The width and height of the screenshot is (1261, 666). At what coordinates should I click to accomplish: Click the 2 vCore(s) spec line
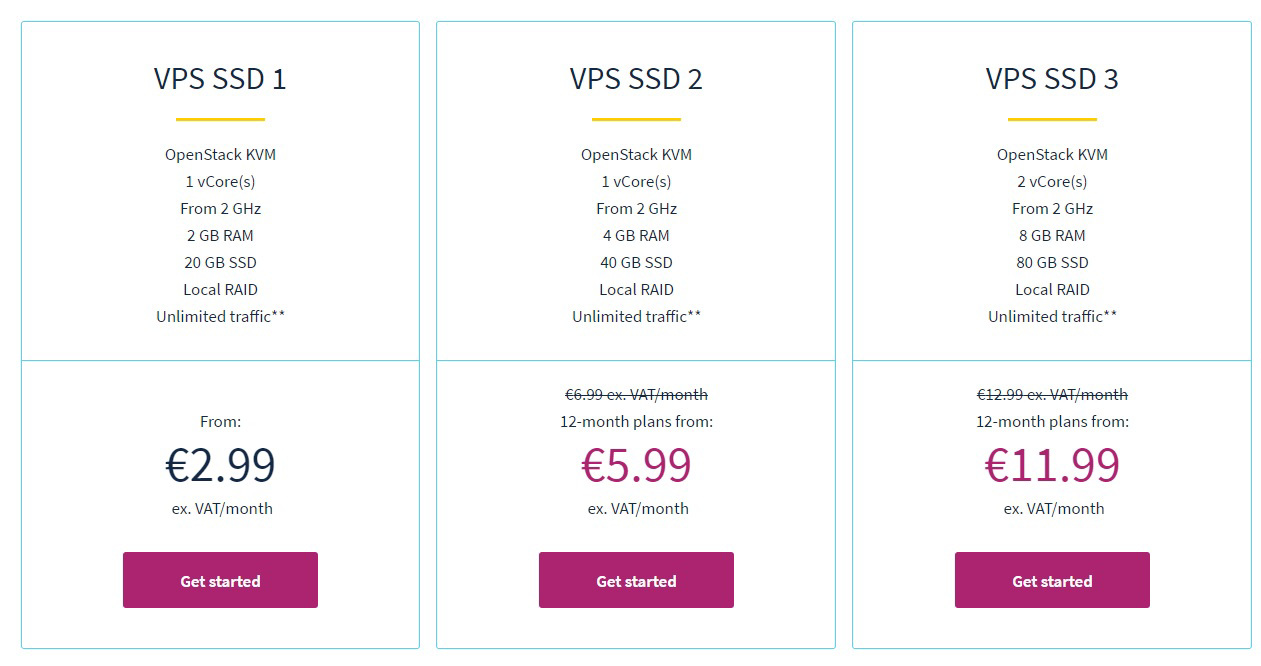(x=1052, y=181)
